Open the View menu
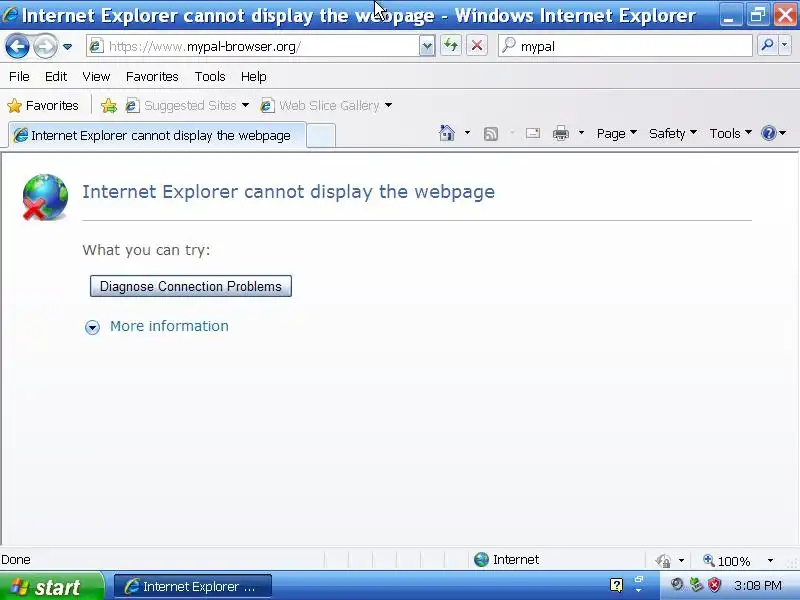The width and height of the screenshot is (800, 600). 96,77
